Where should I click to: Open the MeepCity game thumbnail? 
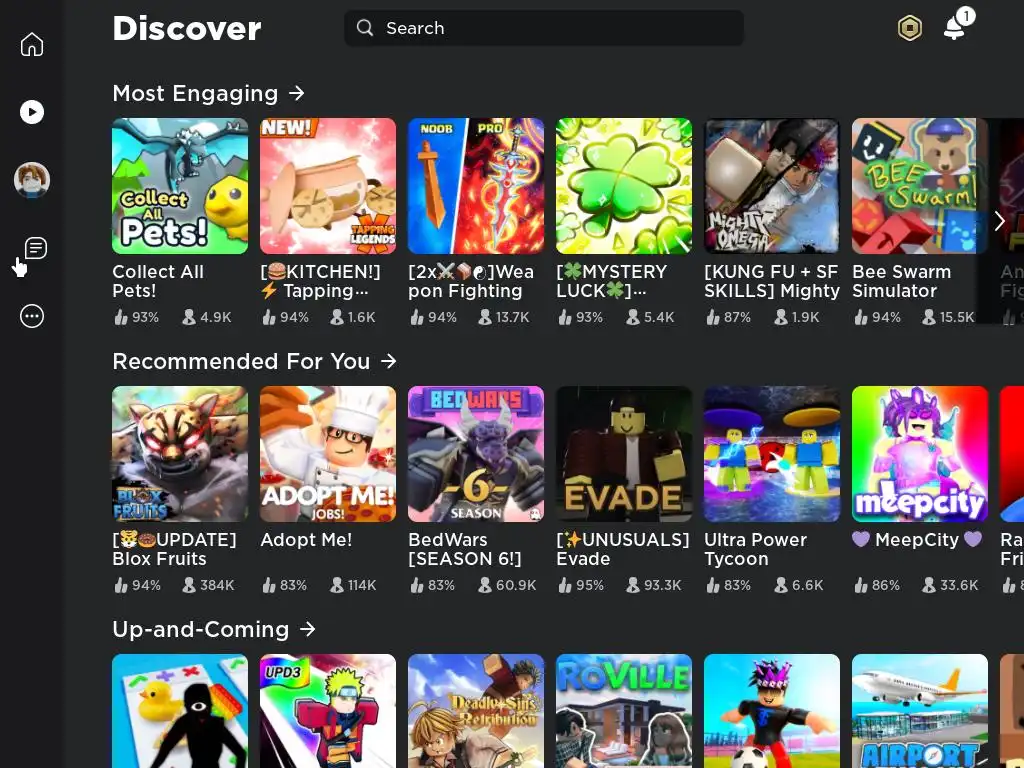[920, 454]
